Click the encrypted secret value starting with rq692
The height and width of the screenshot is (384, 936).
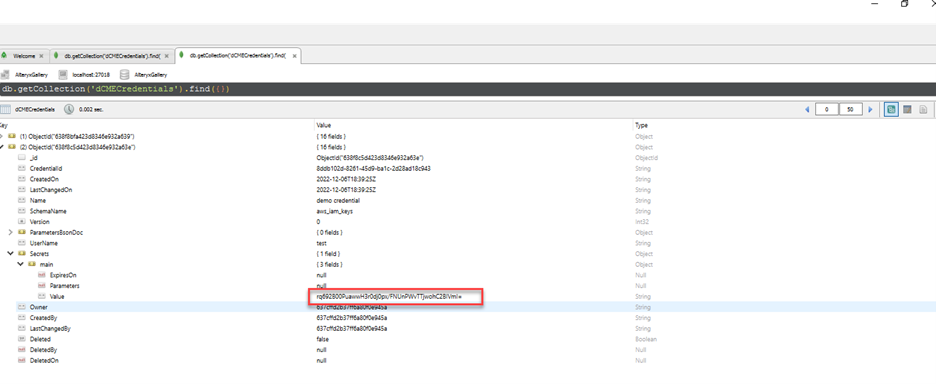389,296
